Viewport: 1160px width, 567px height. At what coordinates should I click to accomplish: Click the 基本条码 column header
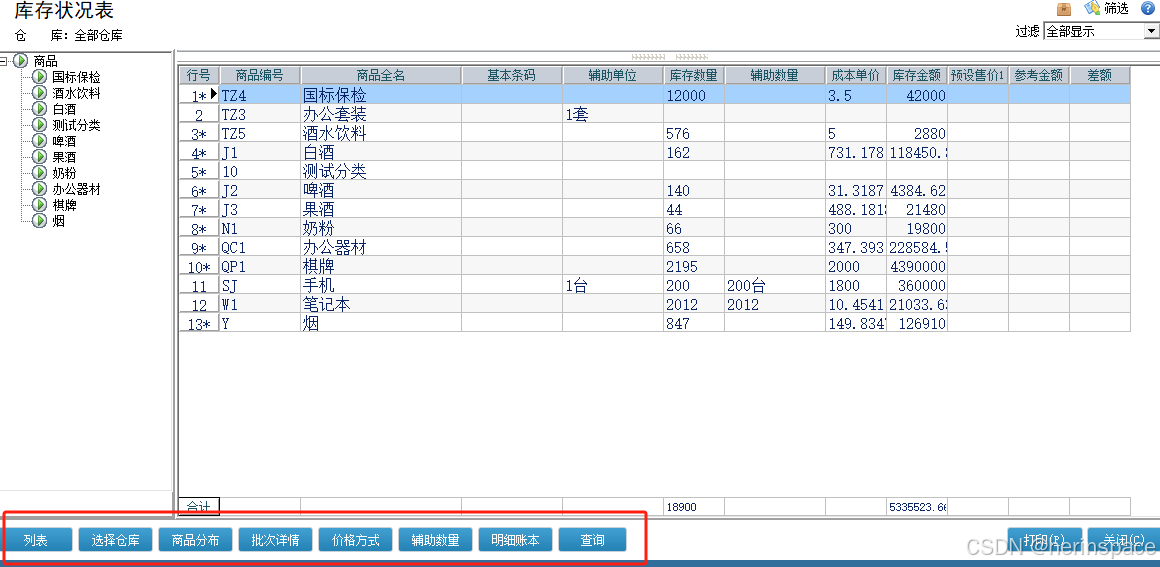[512, 75]
